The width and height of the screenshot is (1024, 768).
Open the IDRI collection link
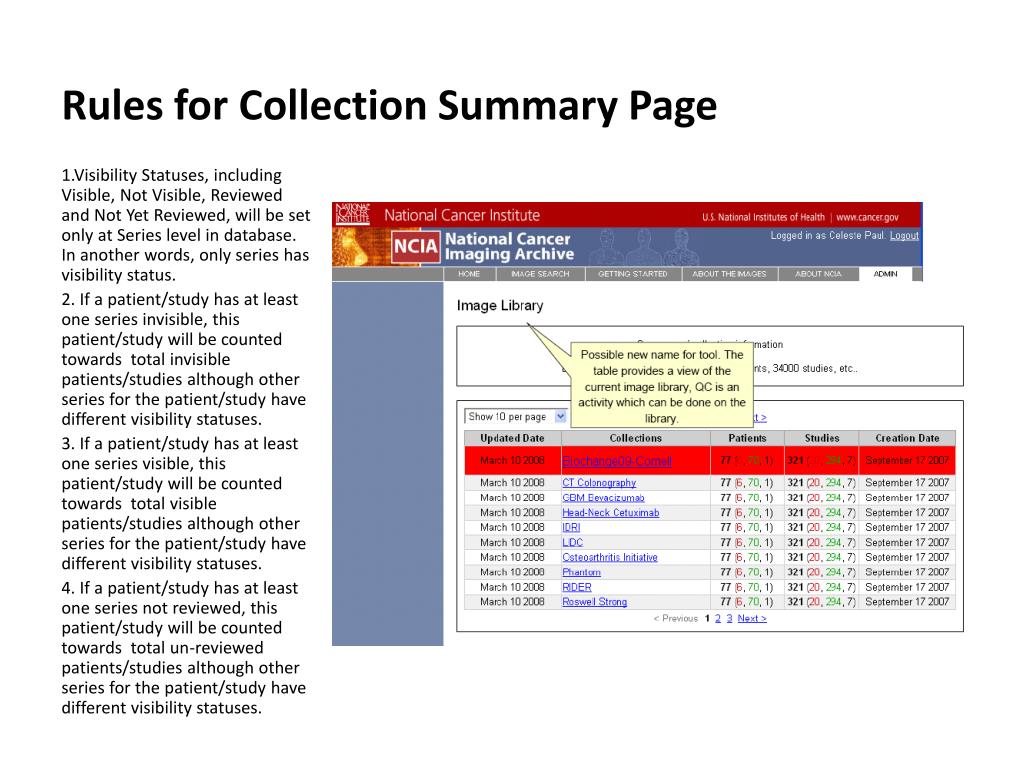571,528
